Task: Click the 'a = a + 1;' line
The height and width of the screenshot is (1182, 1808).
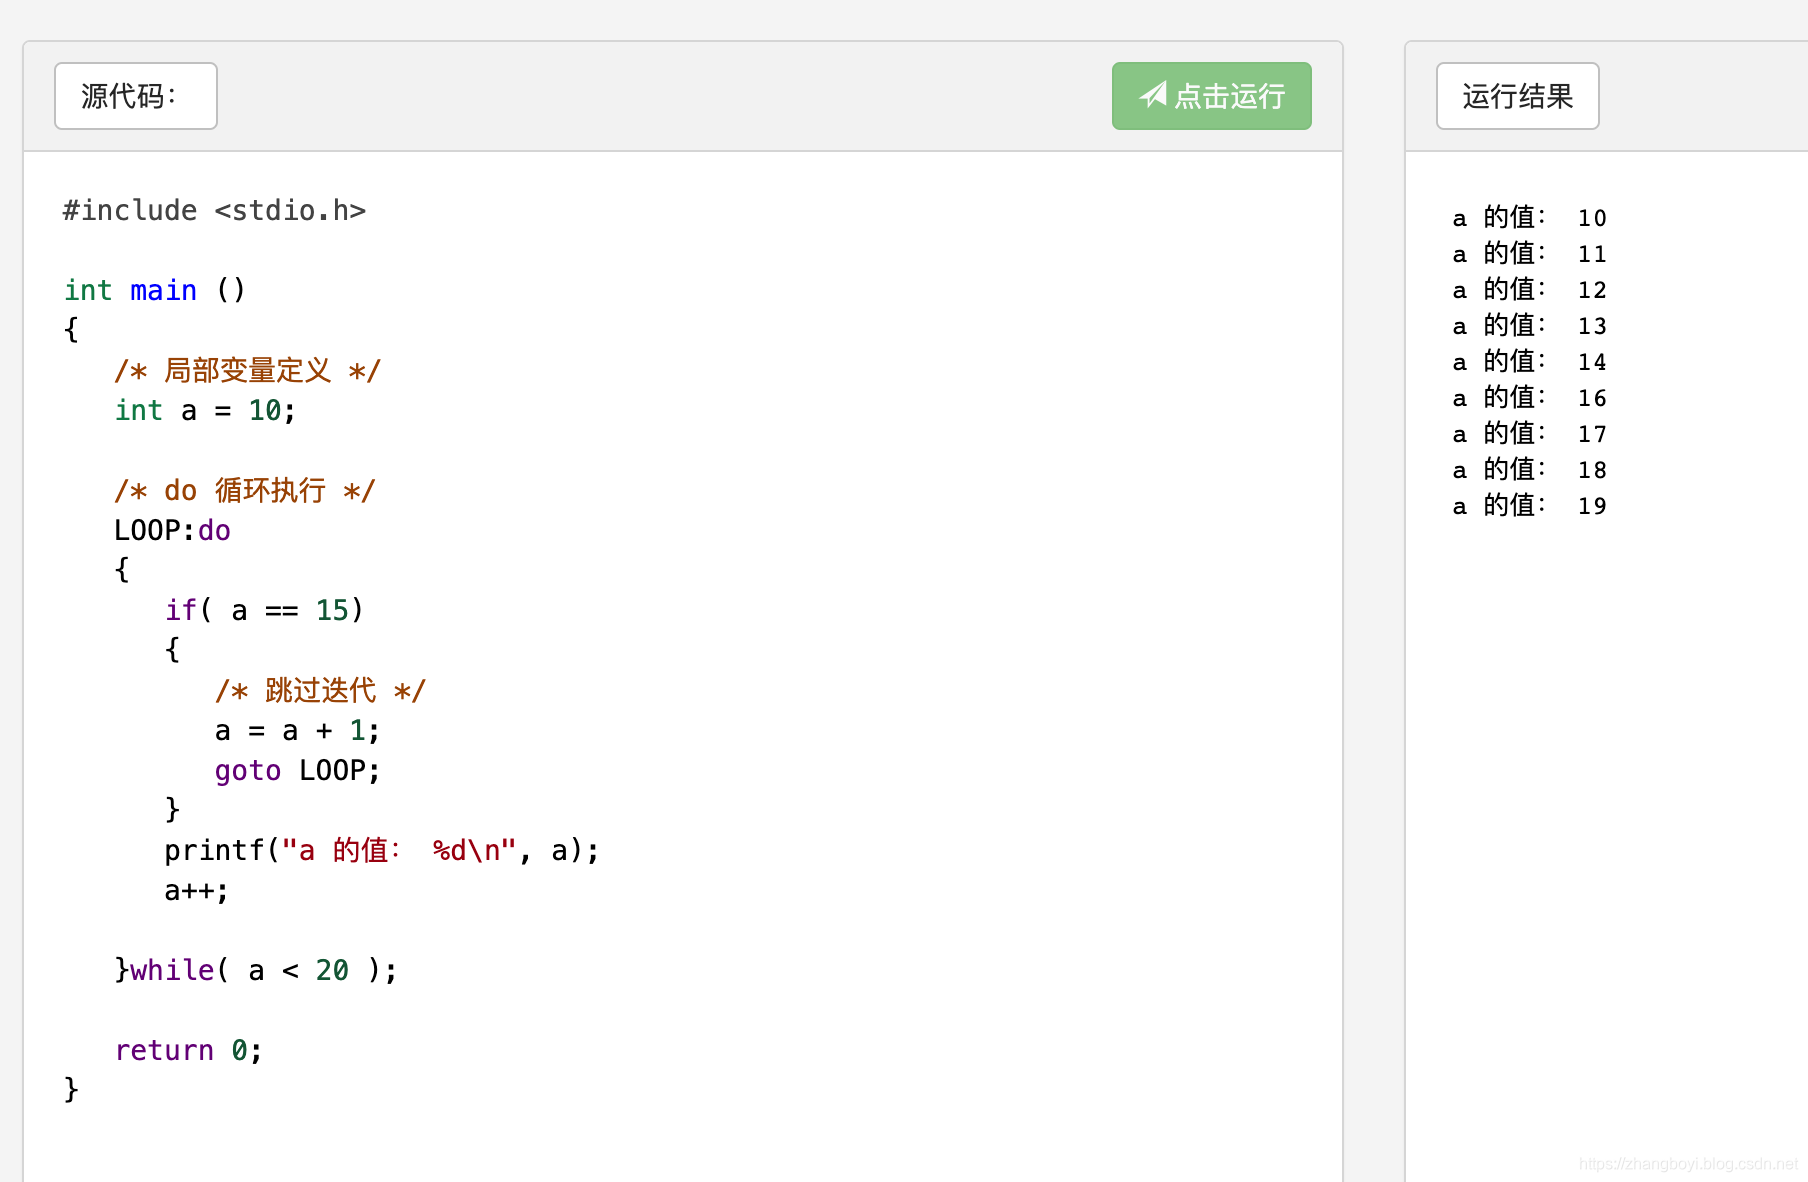Action: click(x=297, y=730)
